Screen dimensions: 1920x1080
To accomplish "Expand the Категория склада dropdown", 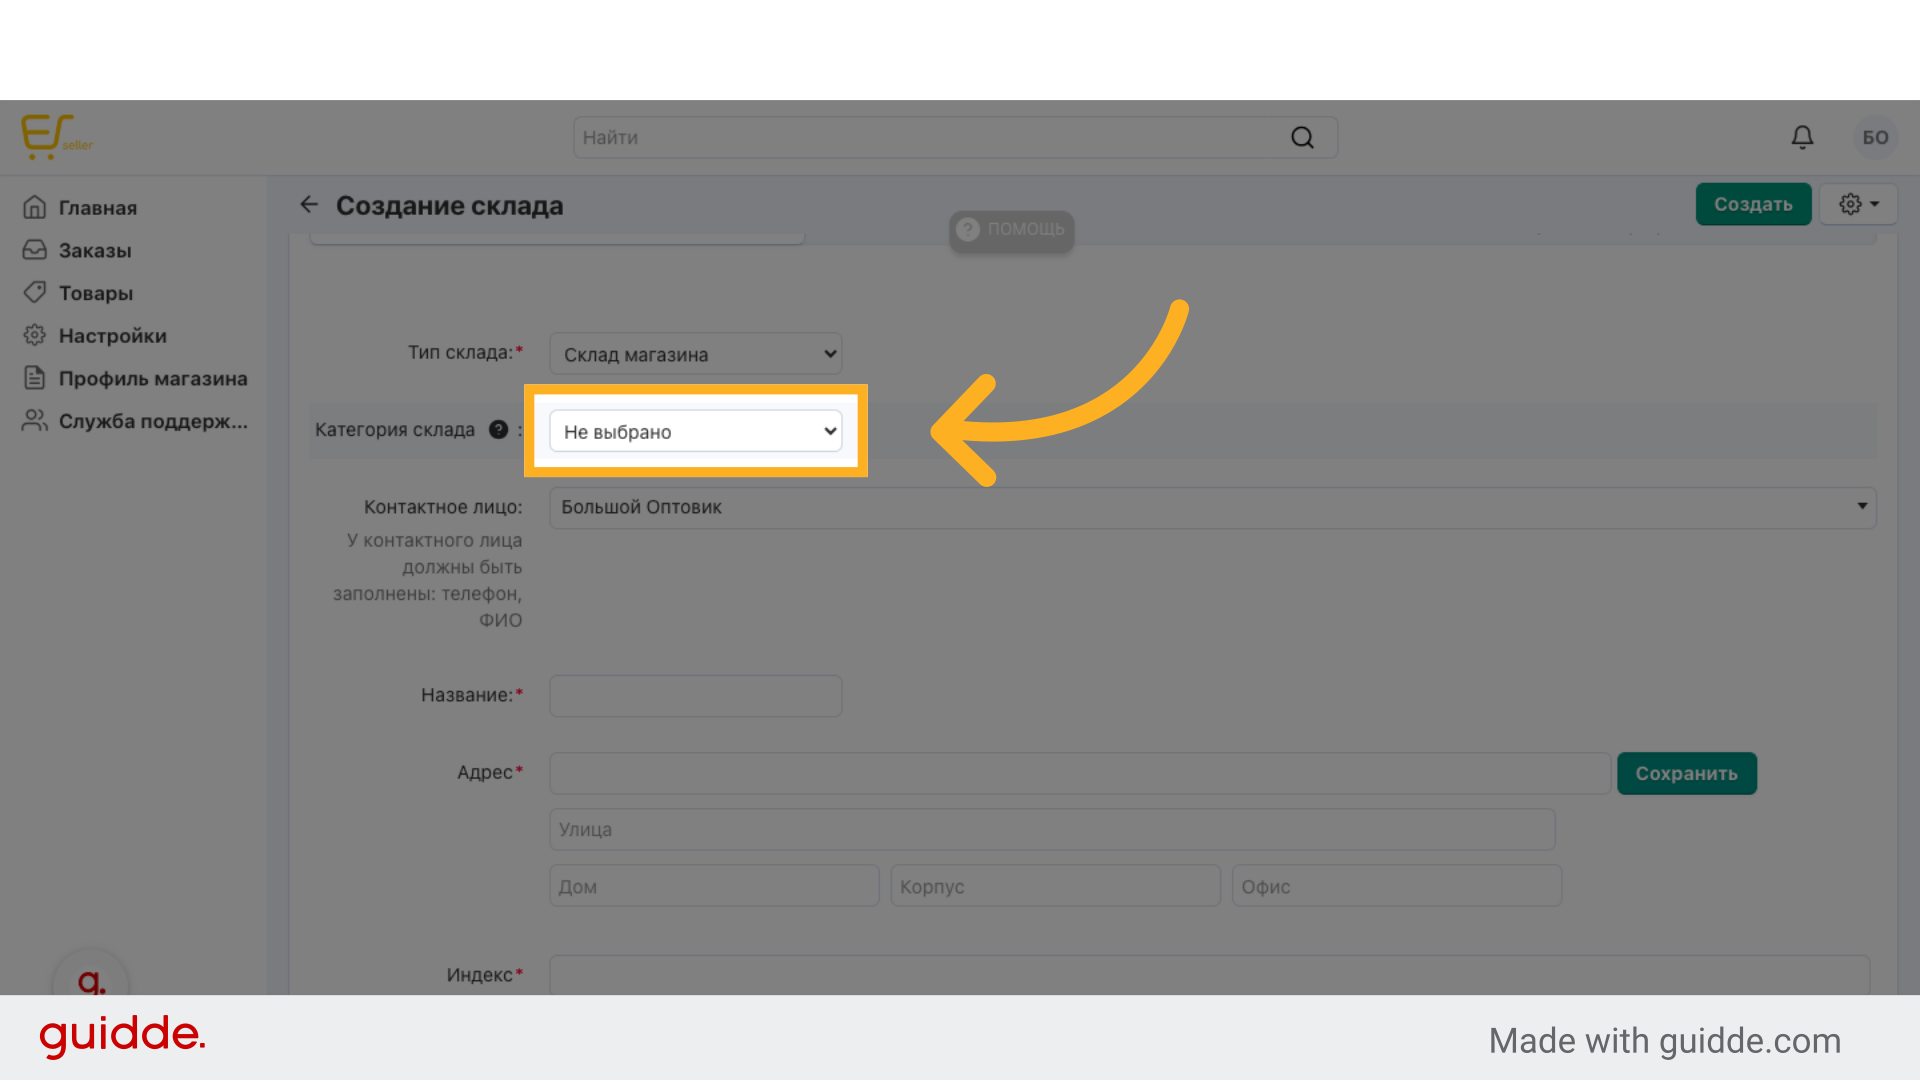I will 696,432.
